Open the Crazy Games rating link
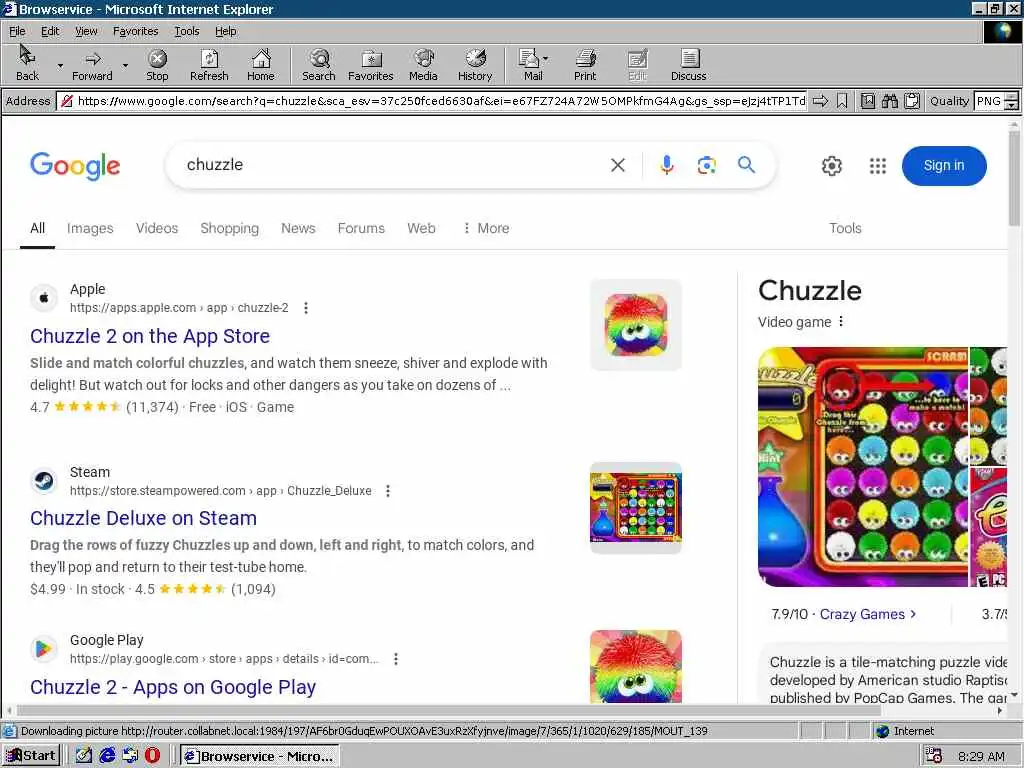 click(867, 614)
